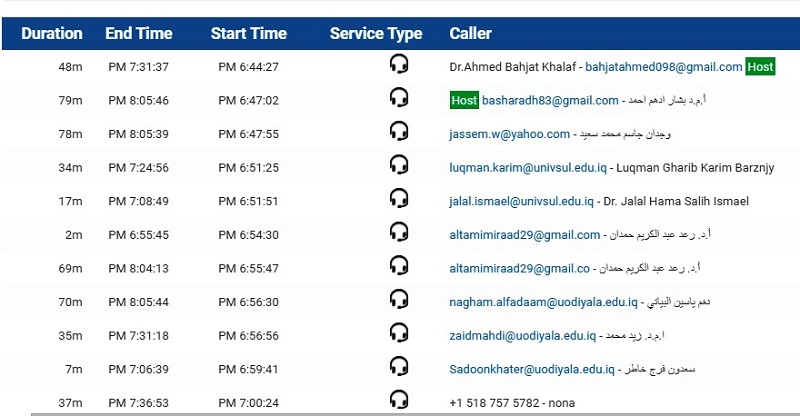800x416 pixels.
Task: Sort by End Time column header
Action: coord(139,34)
